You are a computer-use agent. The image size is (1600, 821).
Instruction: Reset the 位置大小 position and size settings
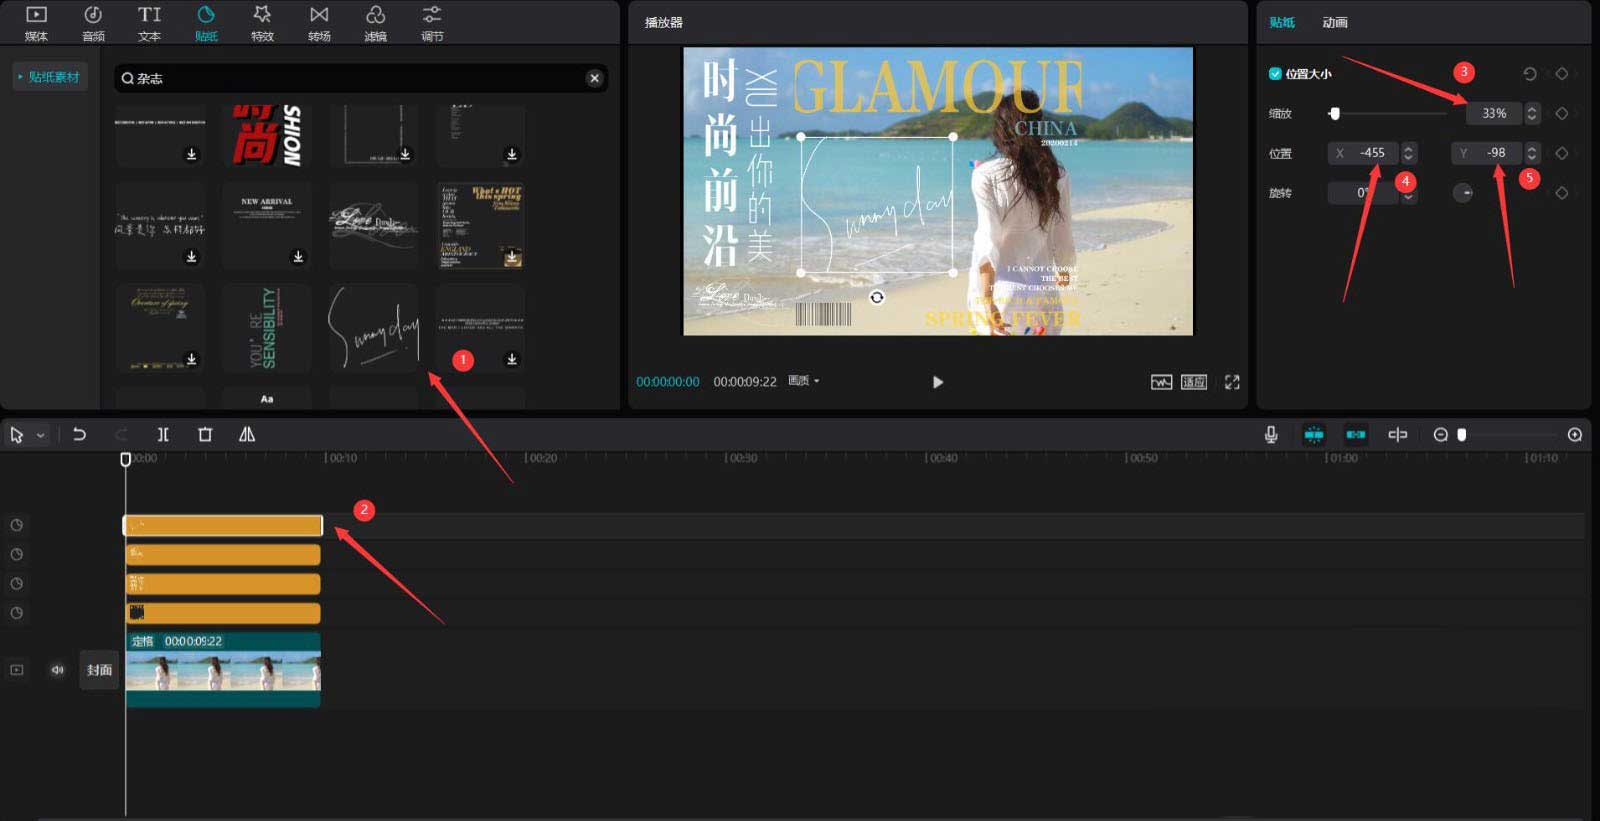(x=1529, y=74)
